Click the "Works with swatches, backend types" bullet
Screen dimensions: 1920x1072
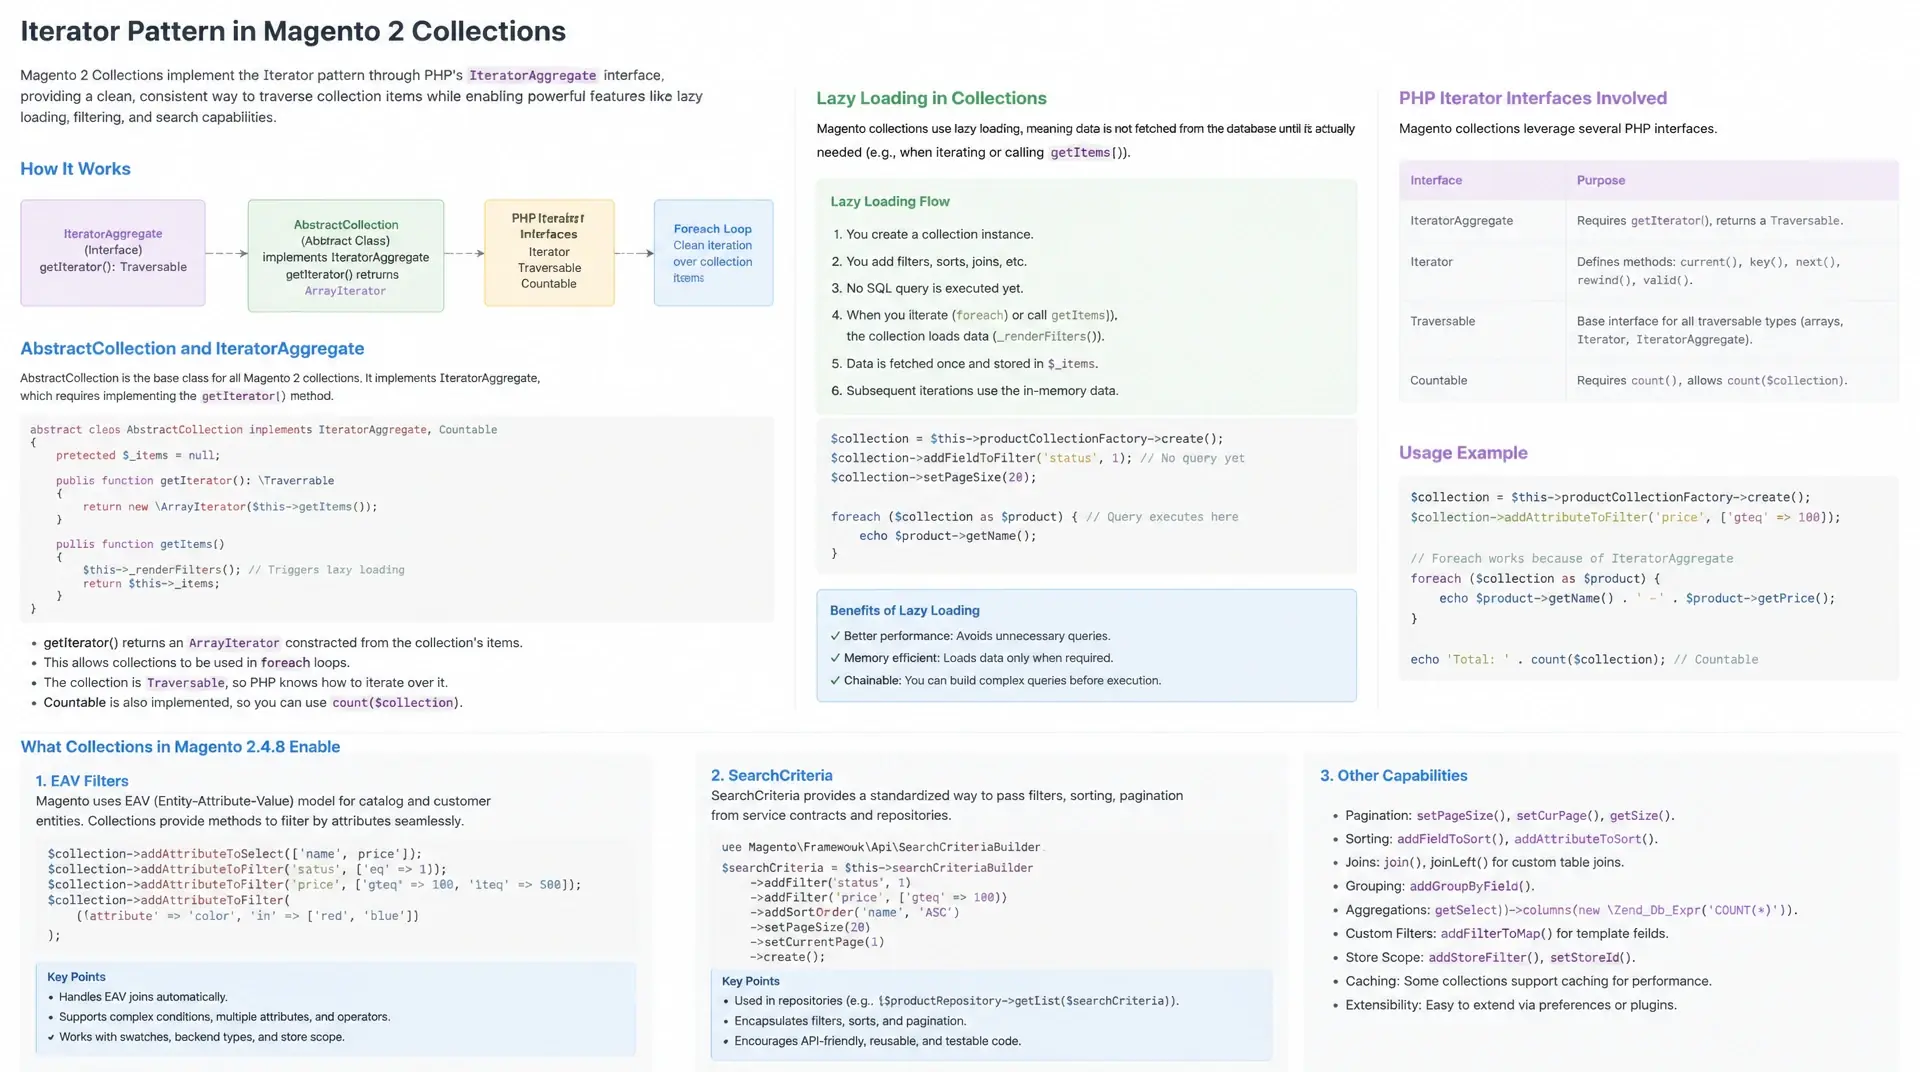pyautogui.click(x=201, y=1037)
